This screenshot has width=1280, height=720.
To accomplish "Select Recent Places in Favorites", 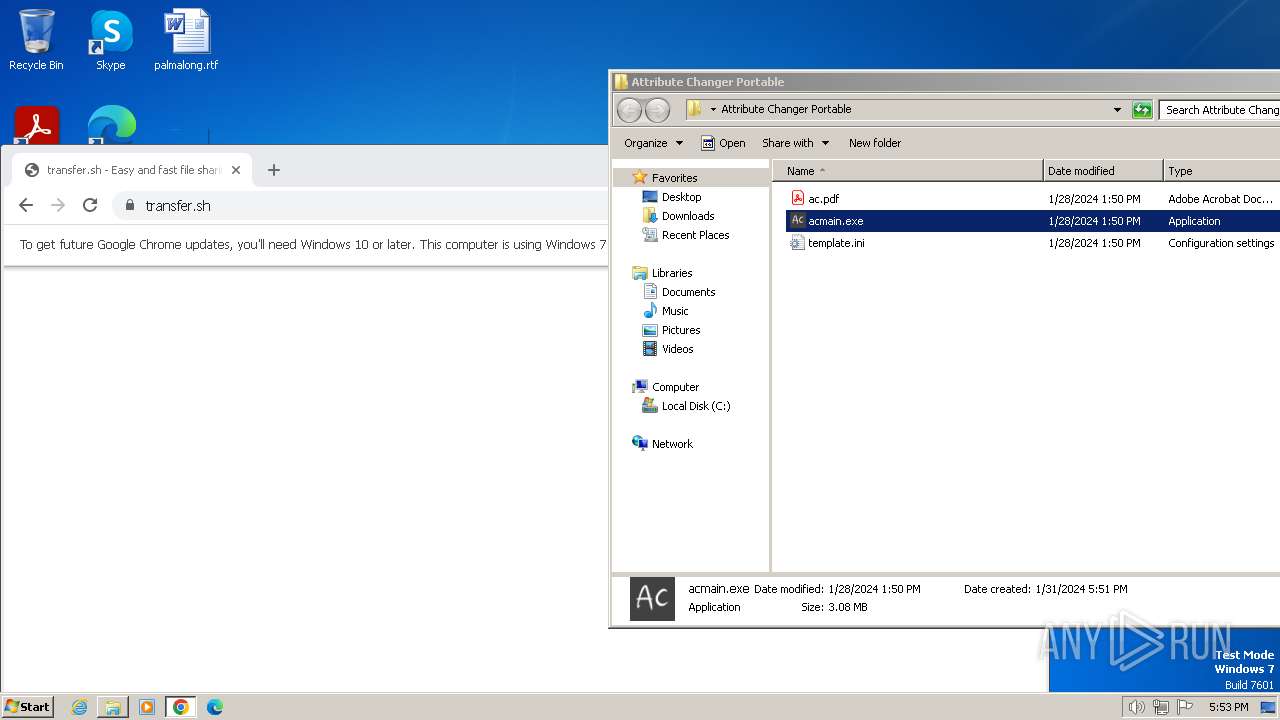I will pyautogui.click(x=695, y=235).
